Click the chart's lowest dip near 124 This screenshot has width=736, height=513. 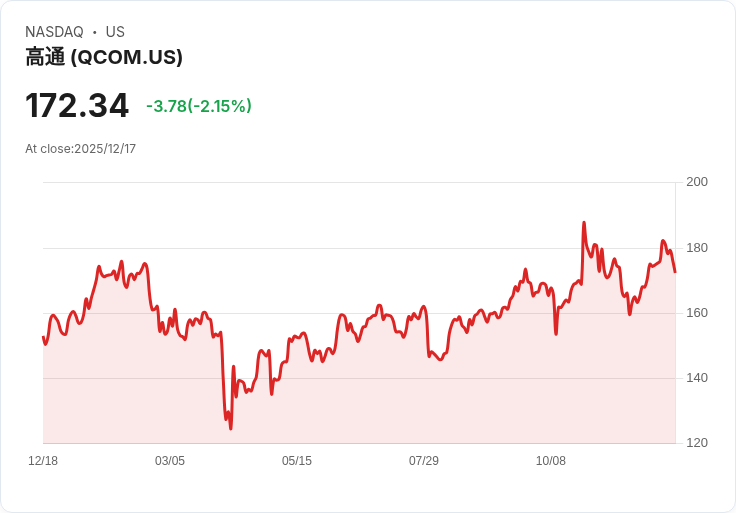click(230, 429)
